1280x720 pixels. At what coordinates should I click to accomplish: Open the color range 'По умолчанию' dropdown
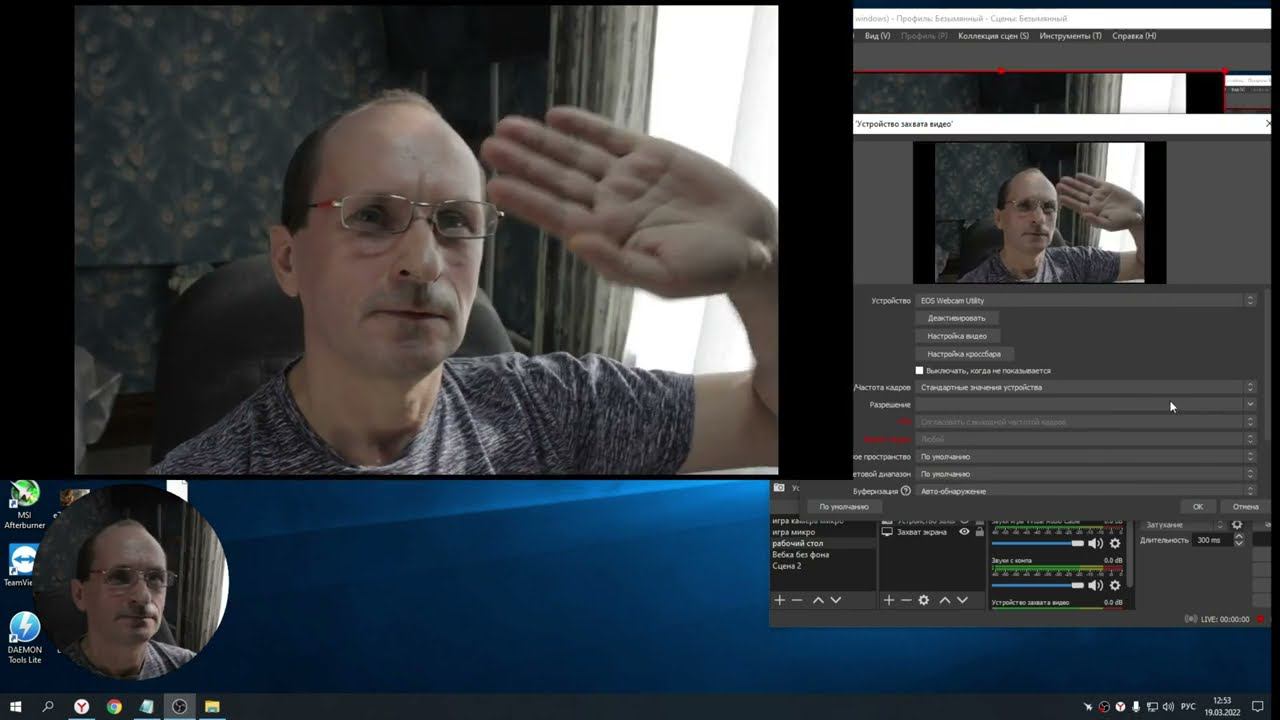[1086, 474]
